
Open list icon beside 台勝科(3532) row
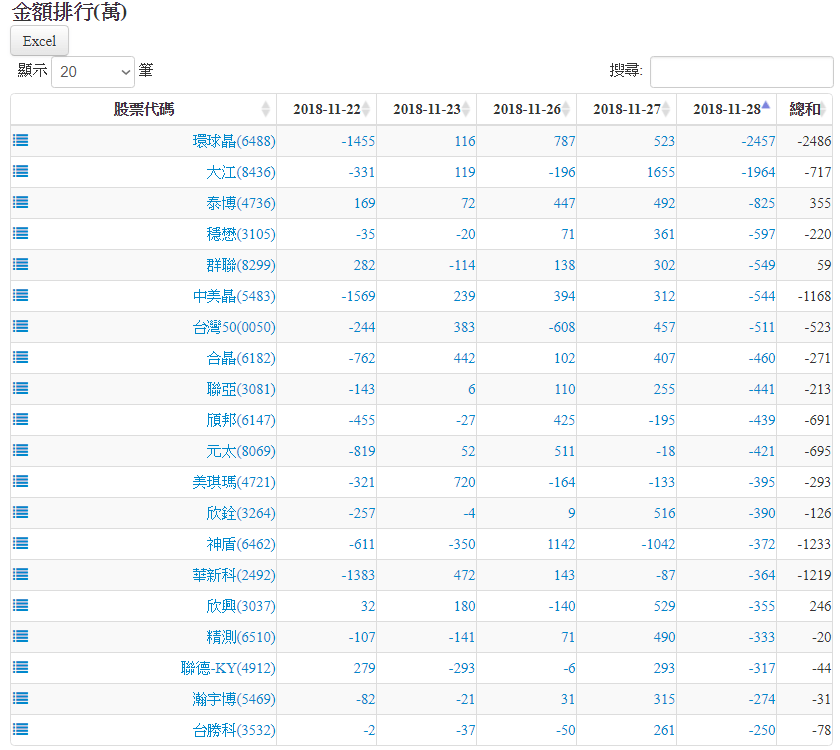pyautogui.click(x=20, y=730)
